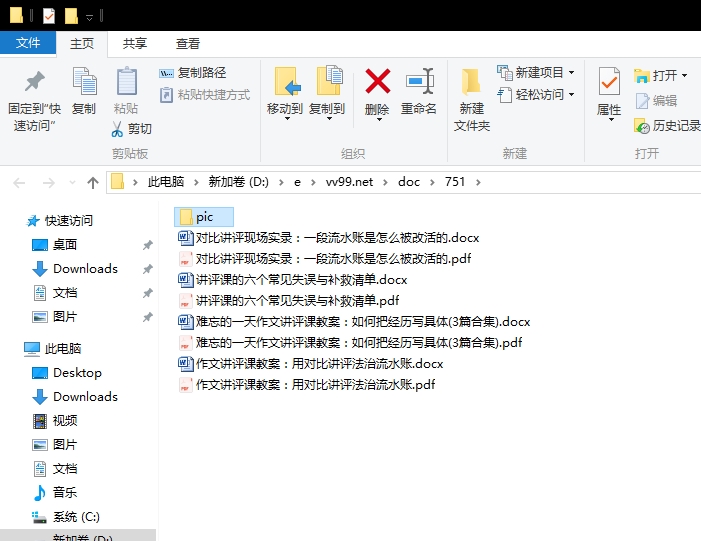This screenshot has height=541, width=701.
Task: Open recent locations dropdown arrow
Action: coord(72,182)
